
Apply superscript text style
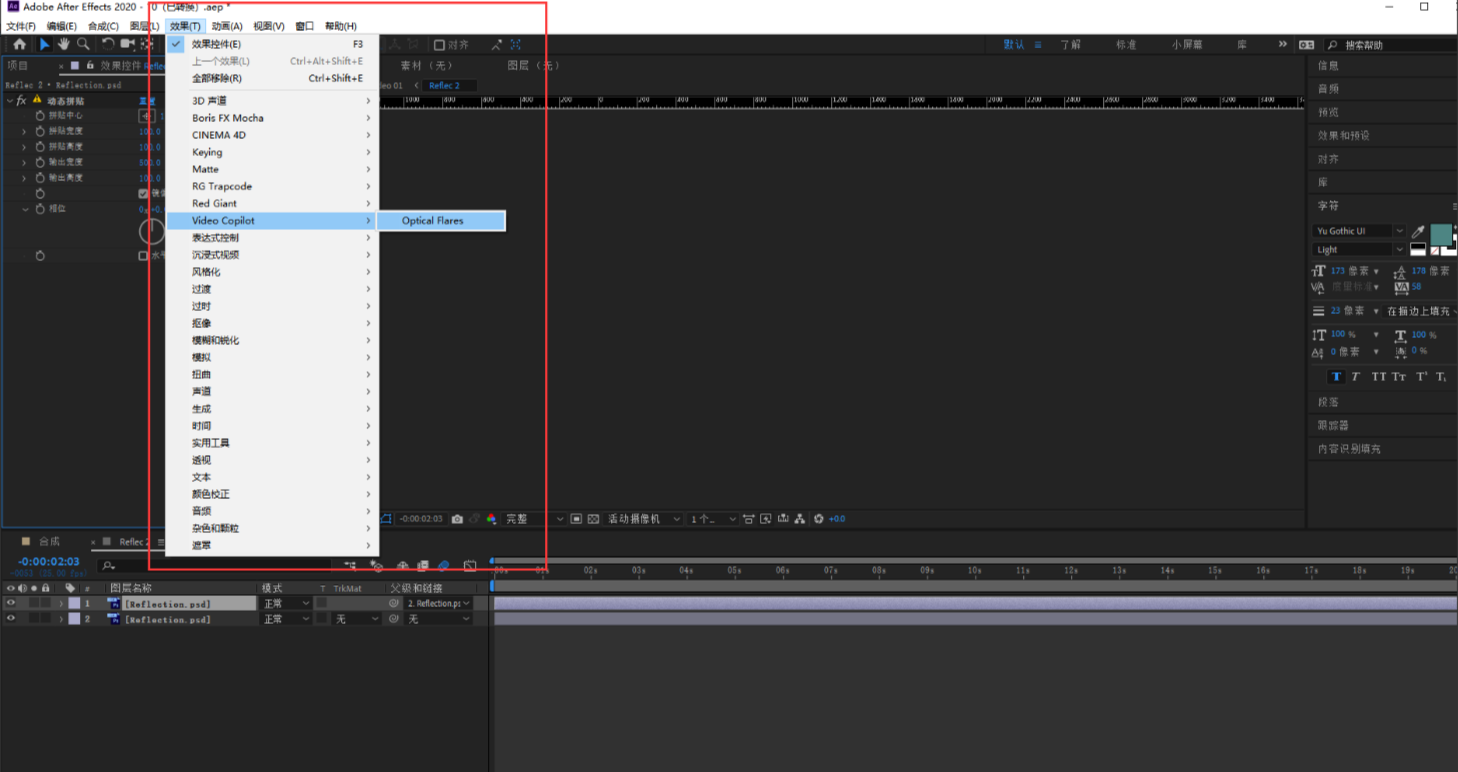coord(1421,377)
